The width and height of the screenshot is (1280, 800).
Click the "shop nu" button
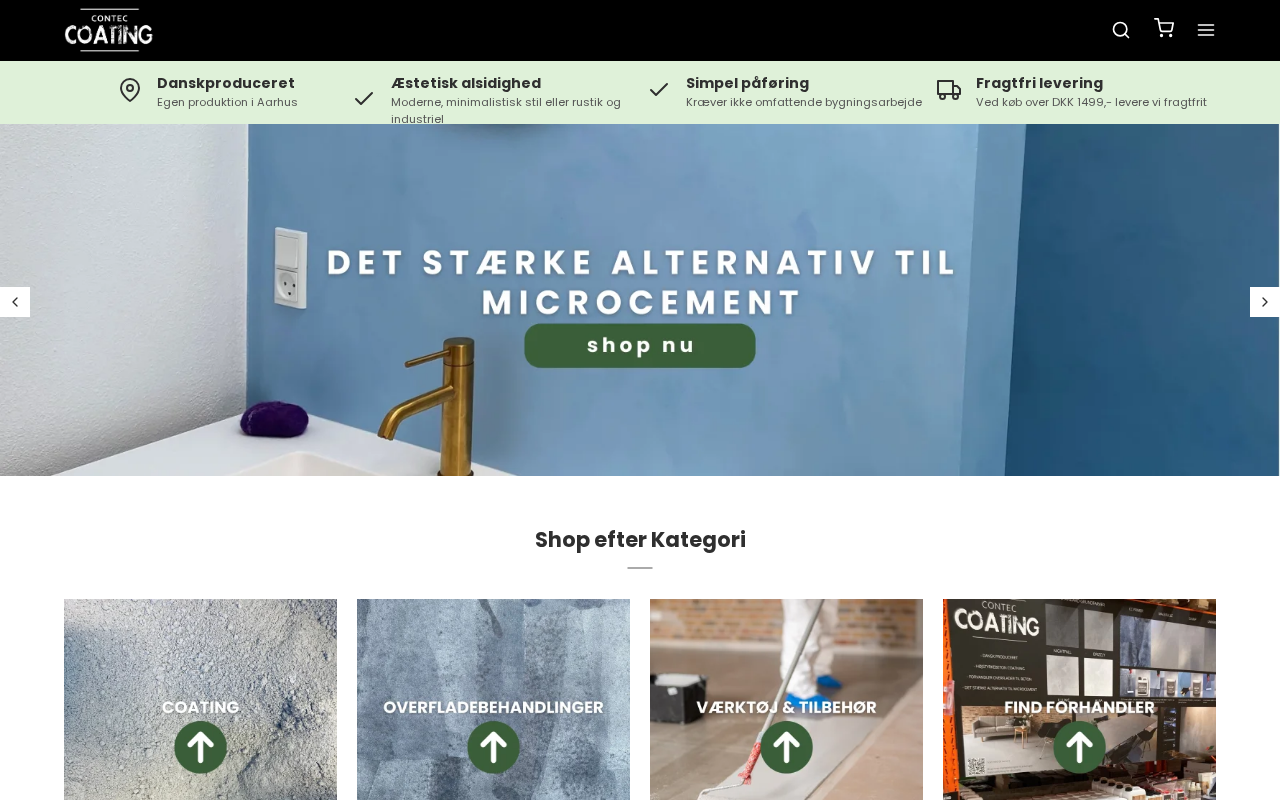(x=640, y=345)
